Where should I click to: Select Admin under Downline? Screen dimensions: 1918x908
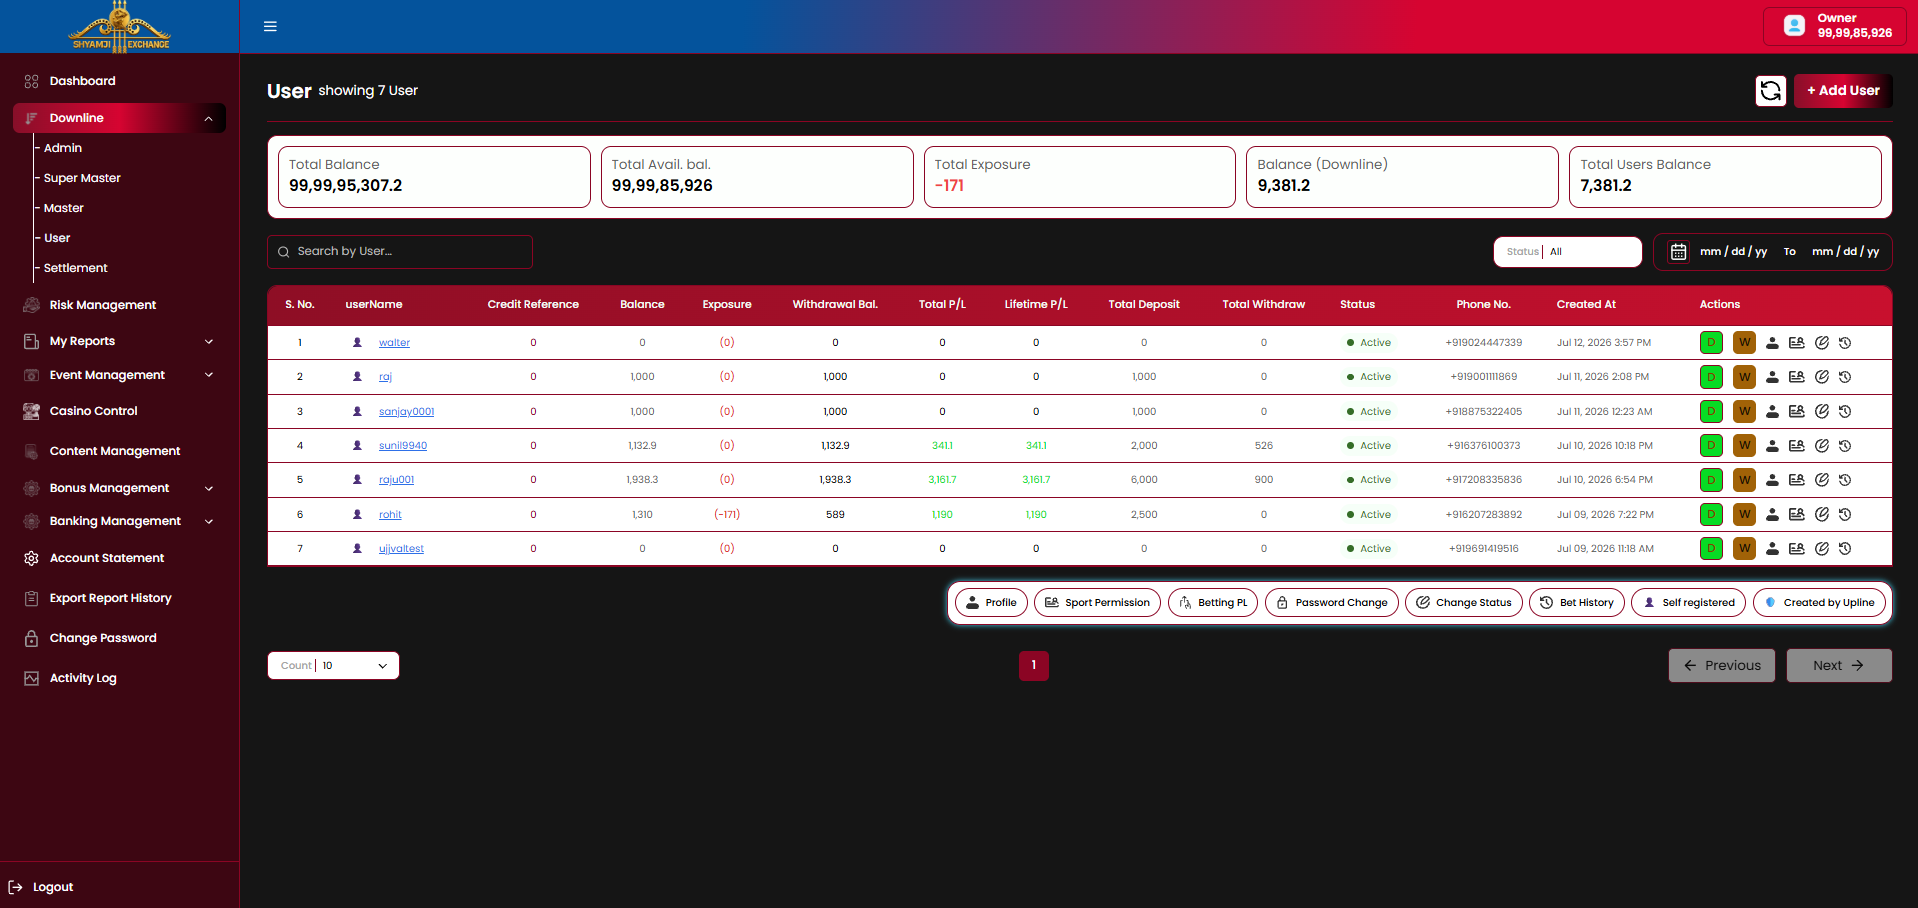tap(63, 148)
